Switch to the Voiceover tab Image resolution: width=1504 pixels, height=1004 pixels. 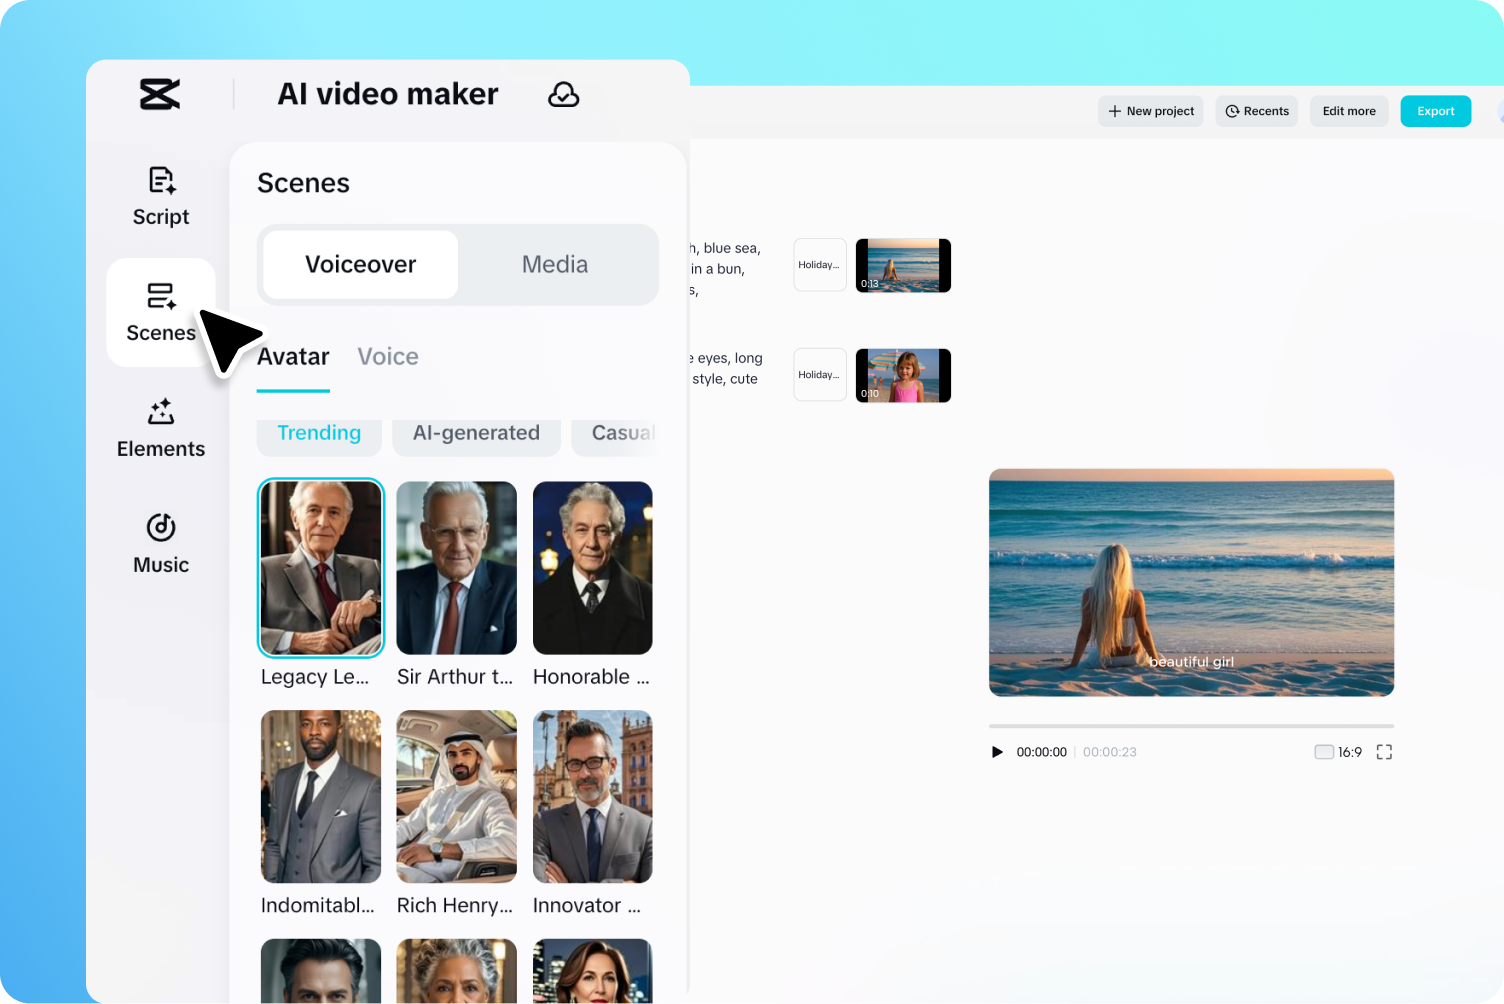pyautogui.click(x=361, y=265)
